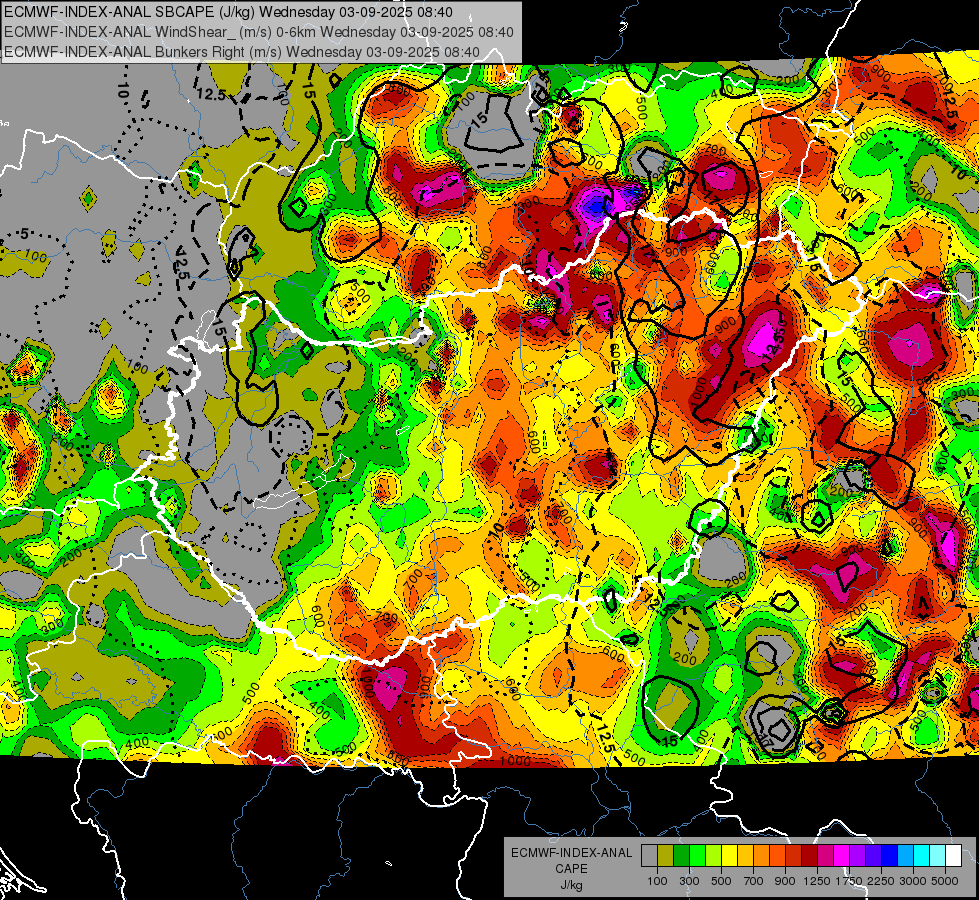The height and width of the screenshot is (900, 979).
Task: Click the legend tick label 500
Action: [x=721, y=881]
